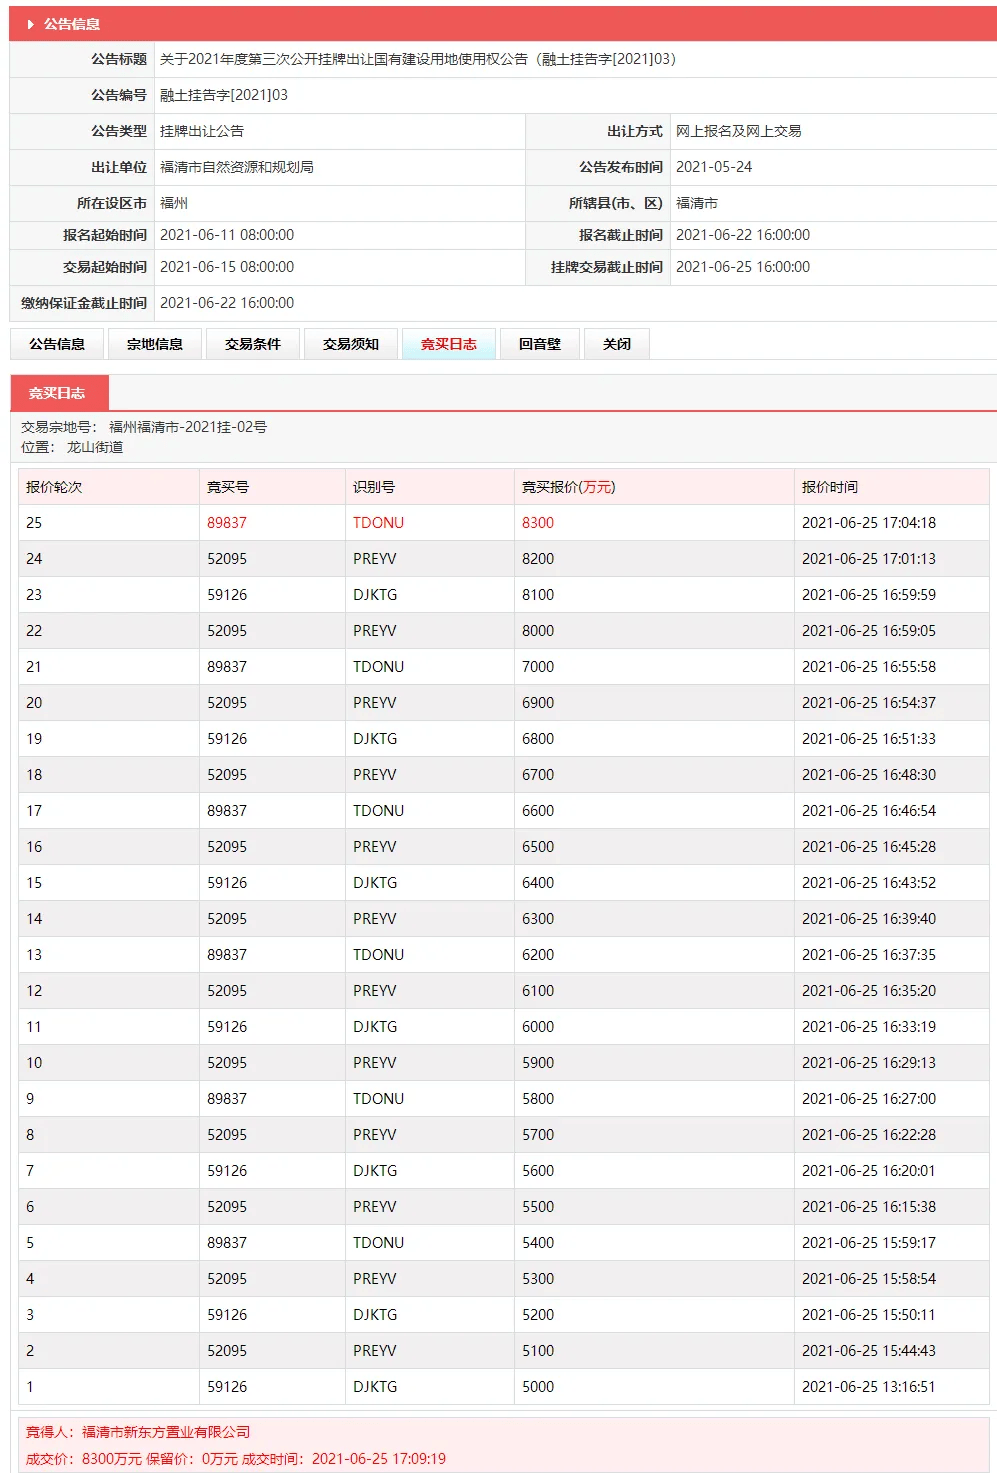Click the 识别号 column header
This screenshot has width=997, height=1473.
point(372,487)
